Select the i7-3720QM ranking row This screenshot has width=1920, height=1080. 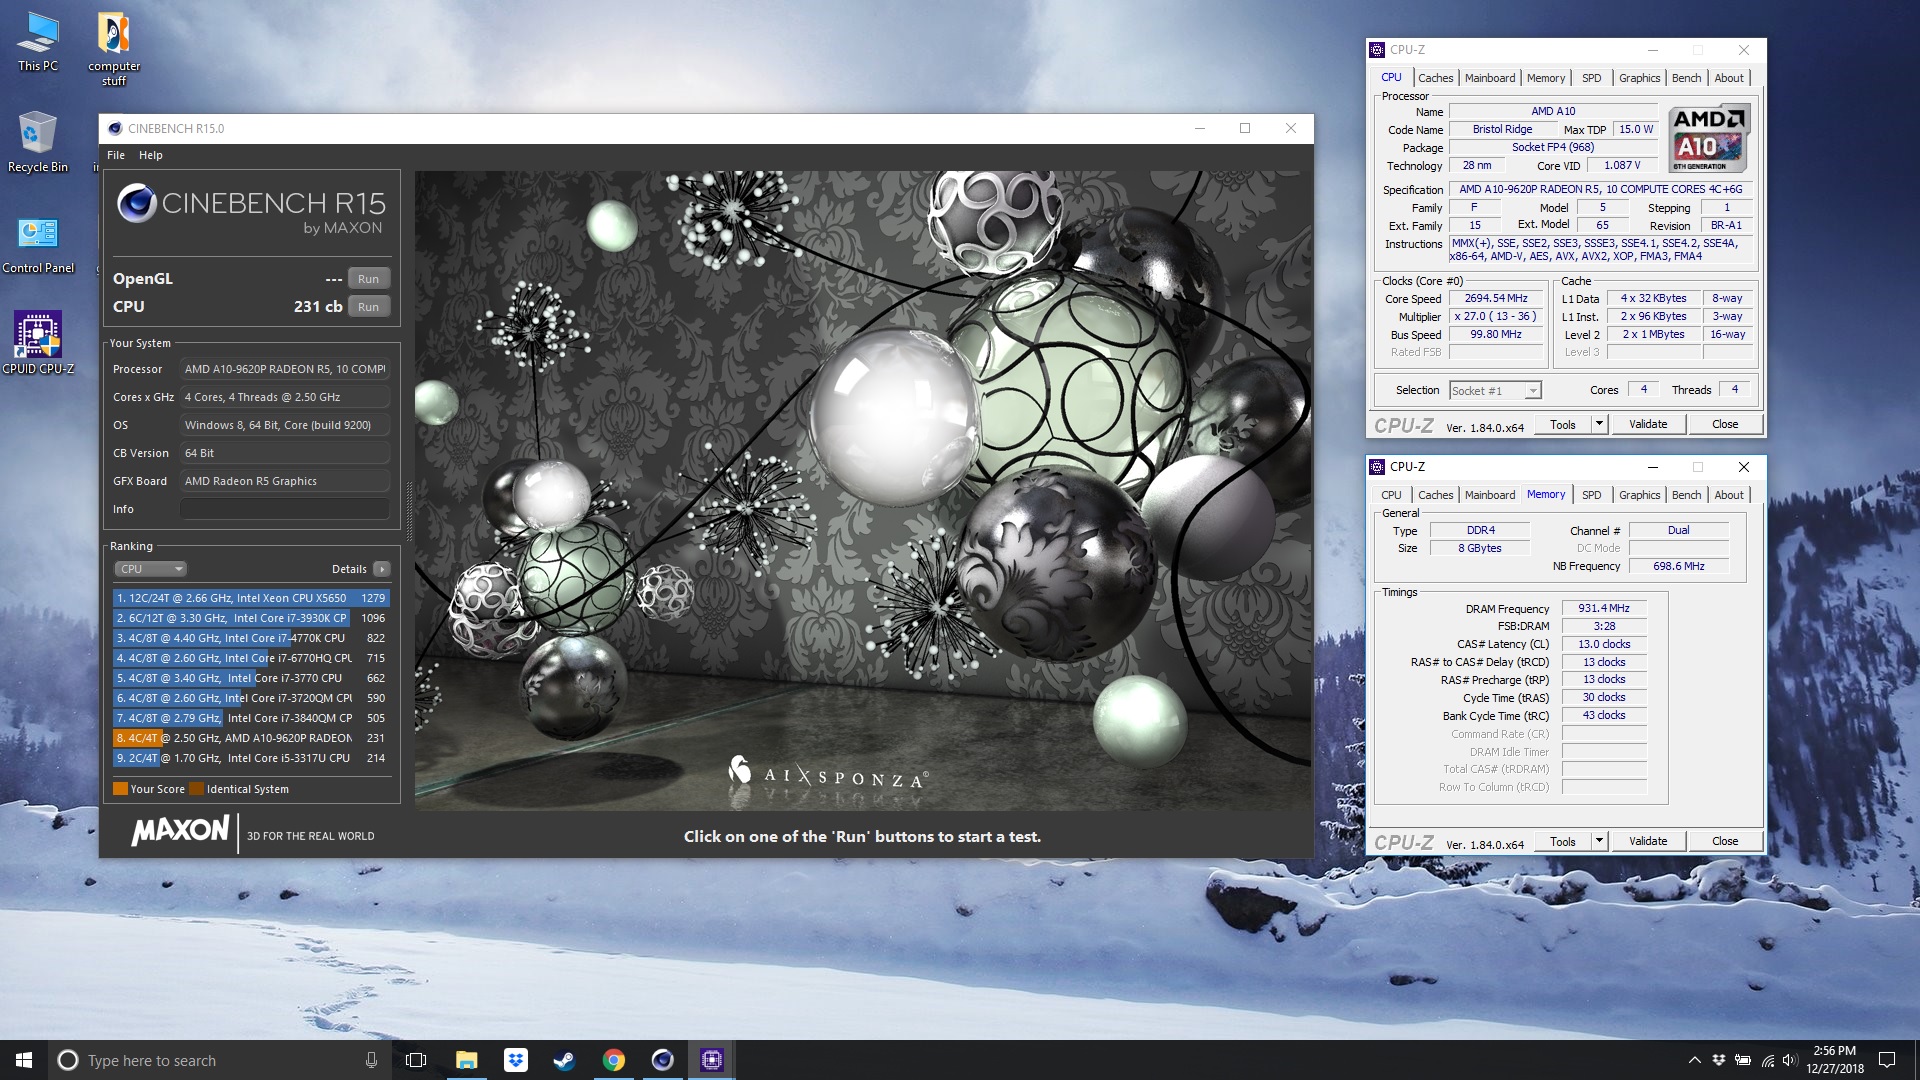[x=251, y=698]
